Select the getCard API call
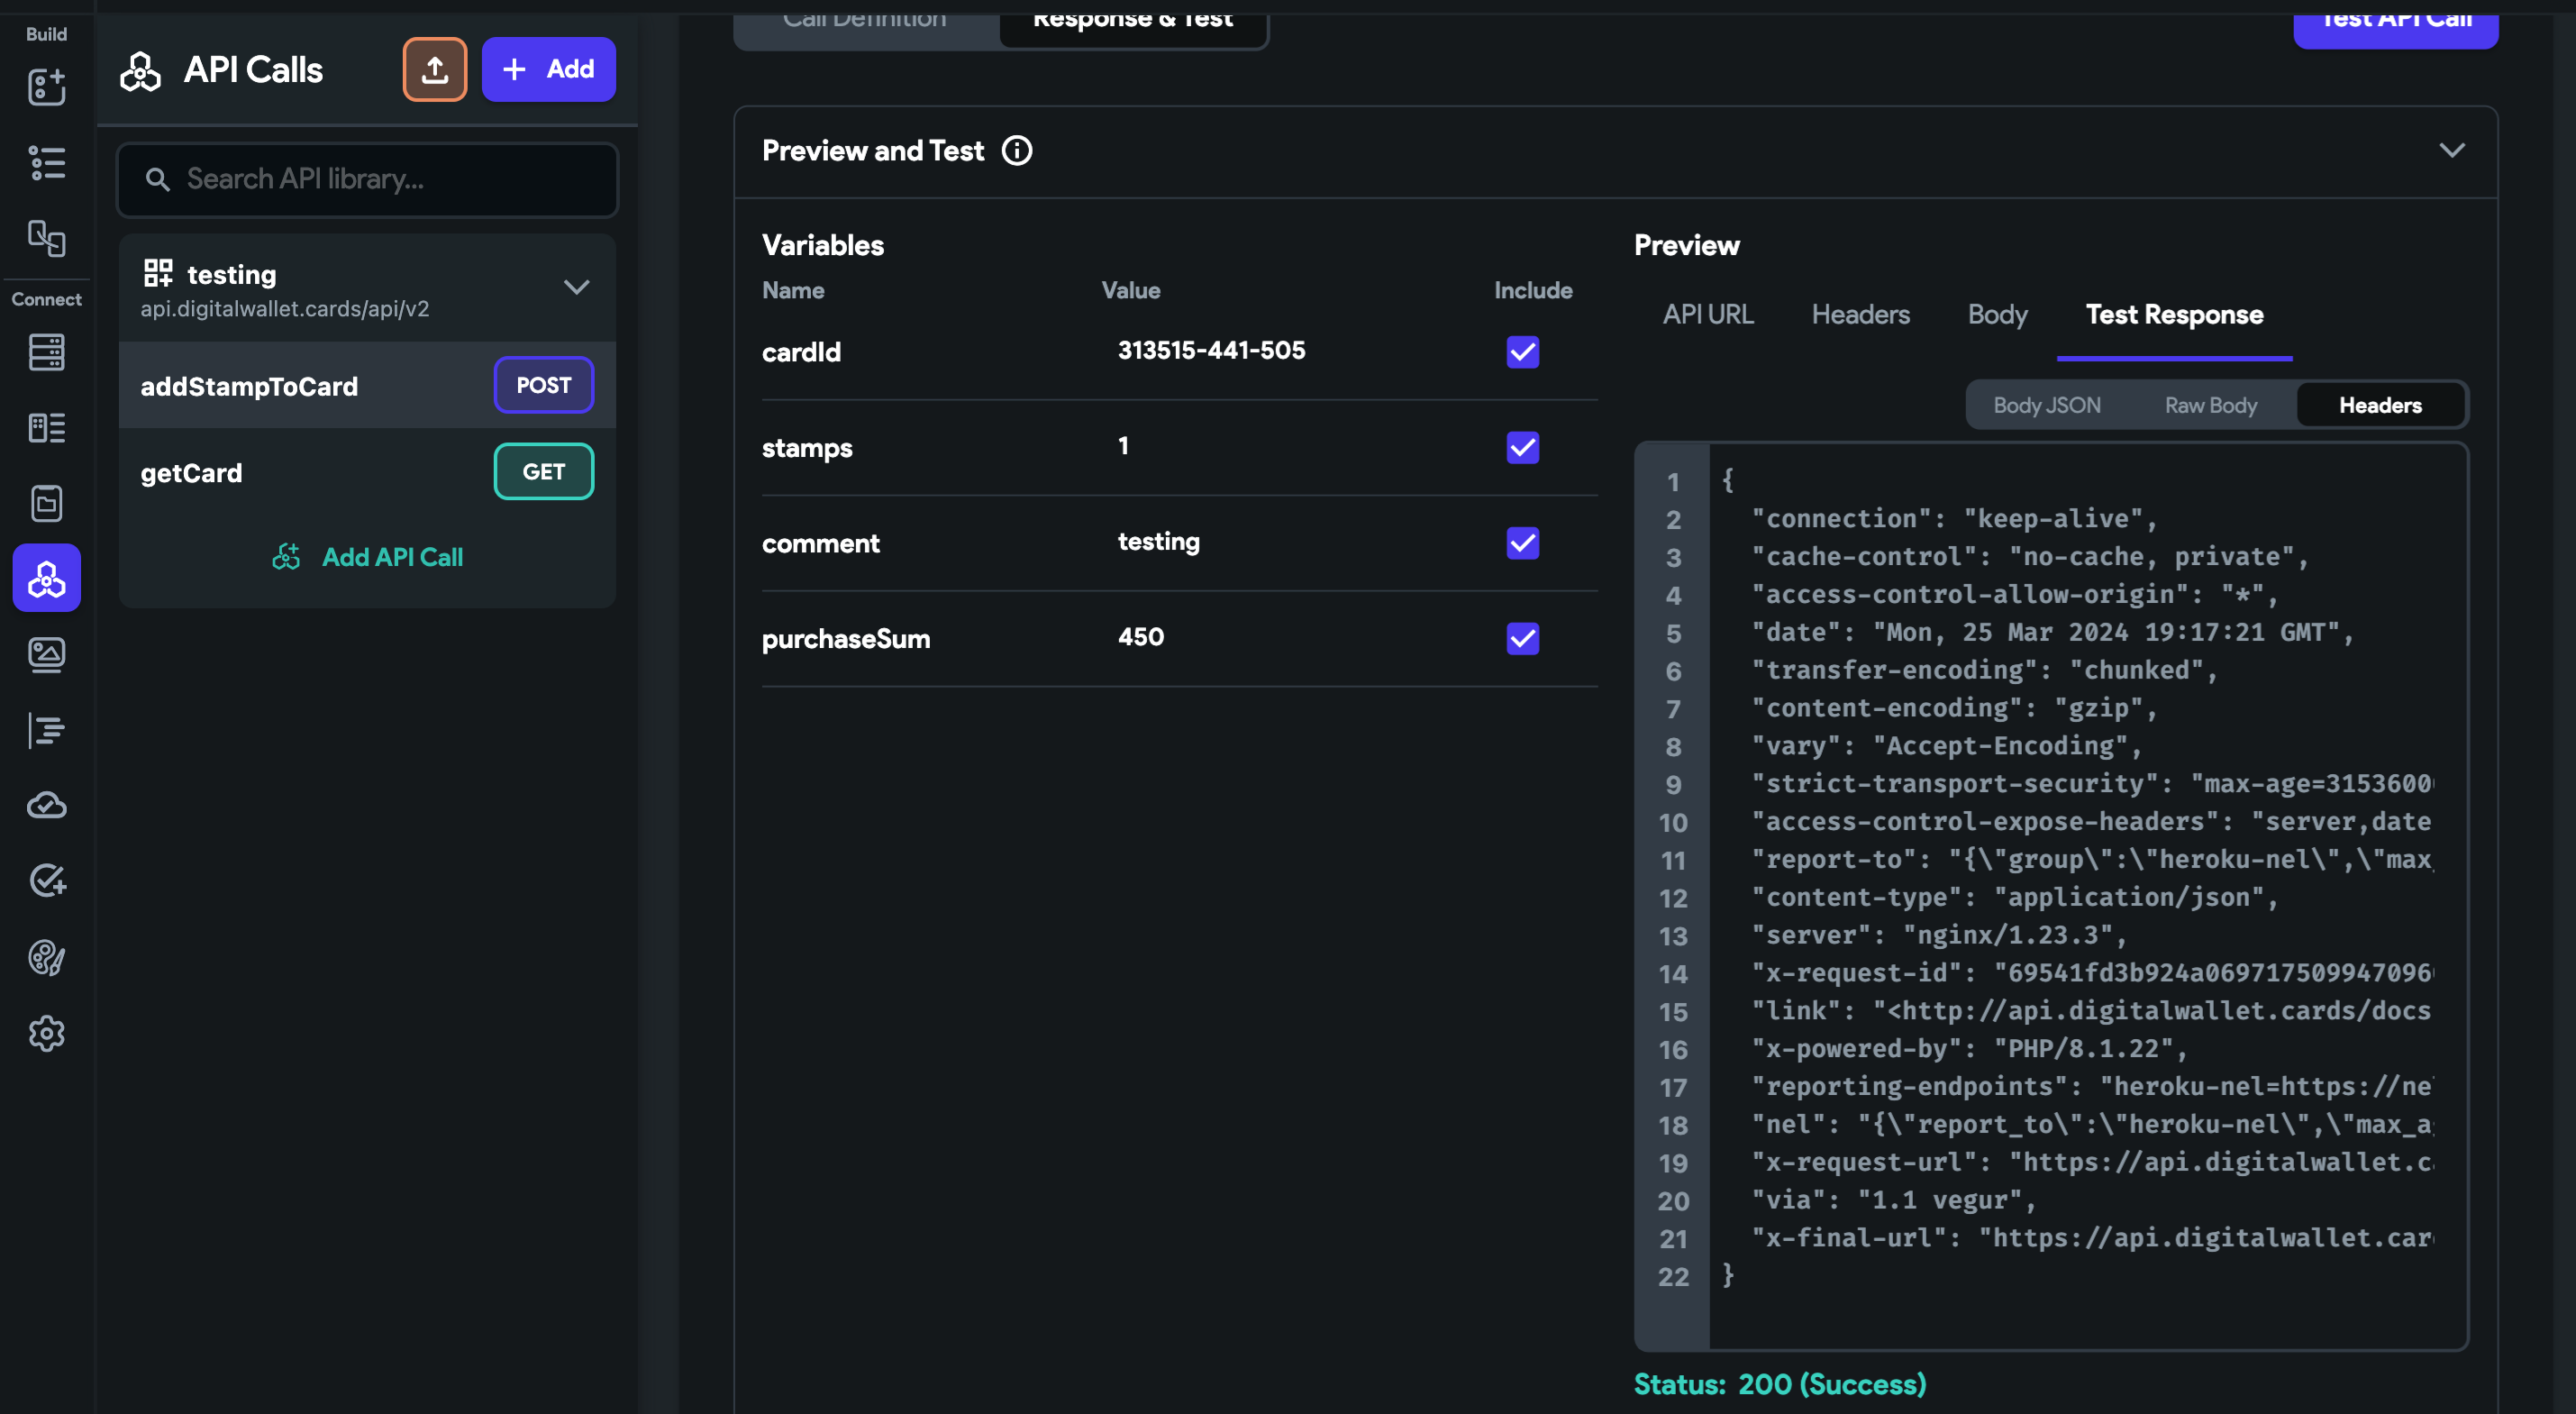This screenshot has width=2576, height=1414. click(367, 472)
